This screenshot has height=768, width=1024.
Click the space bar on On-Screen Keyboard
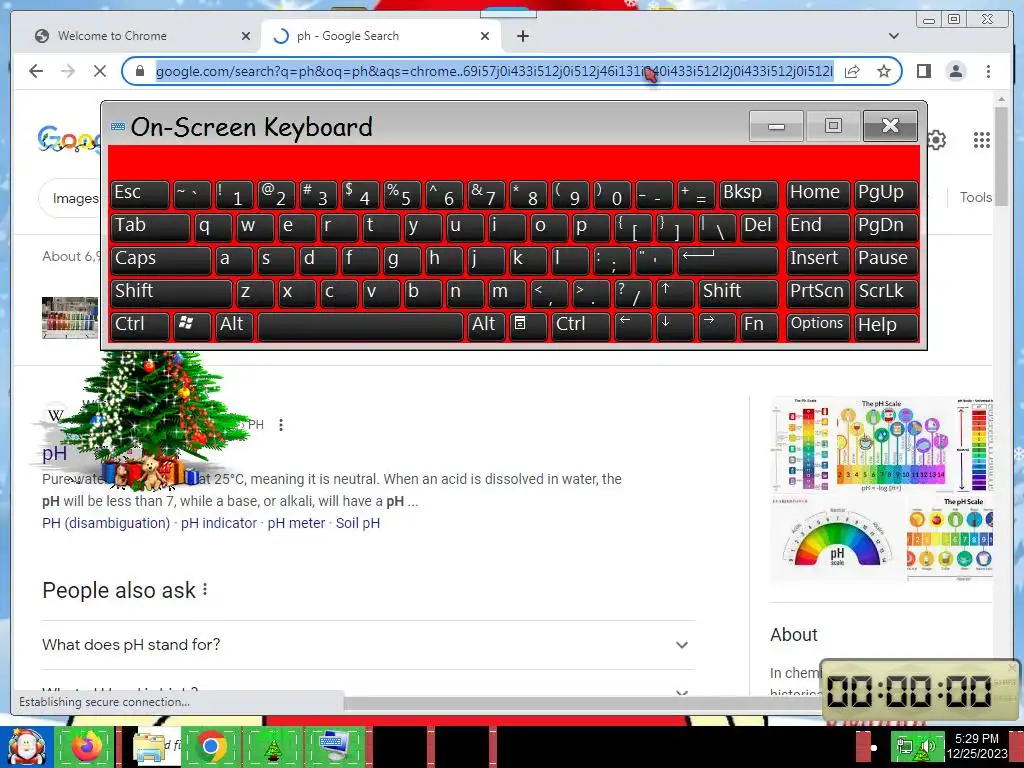pyautogui.click(x=360, y=326)
